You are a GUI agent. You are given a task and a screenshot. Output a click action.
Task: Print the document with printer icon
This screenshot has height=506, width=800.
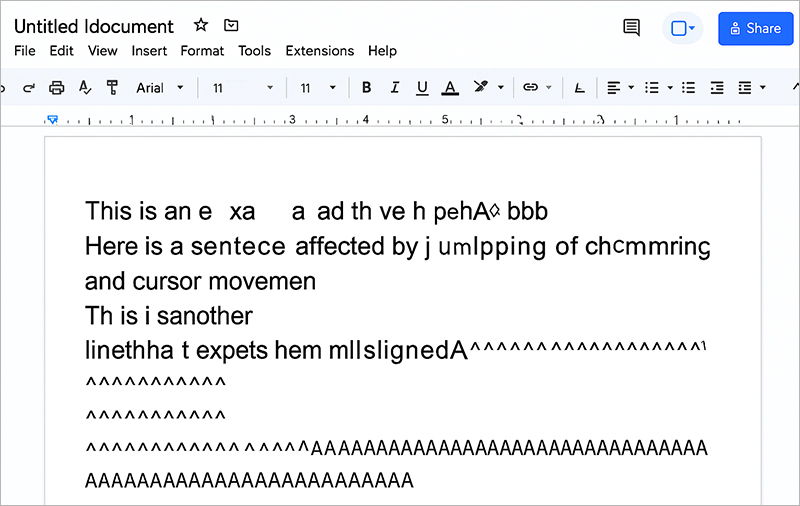[56, 88]
